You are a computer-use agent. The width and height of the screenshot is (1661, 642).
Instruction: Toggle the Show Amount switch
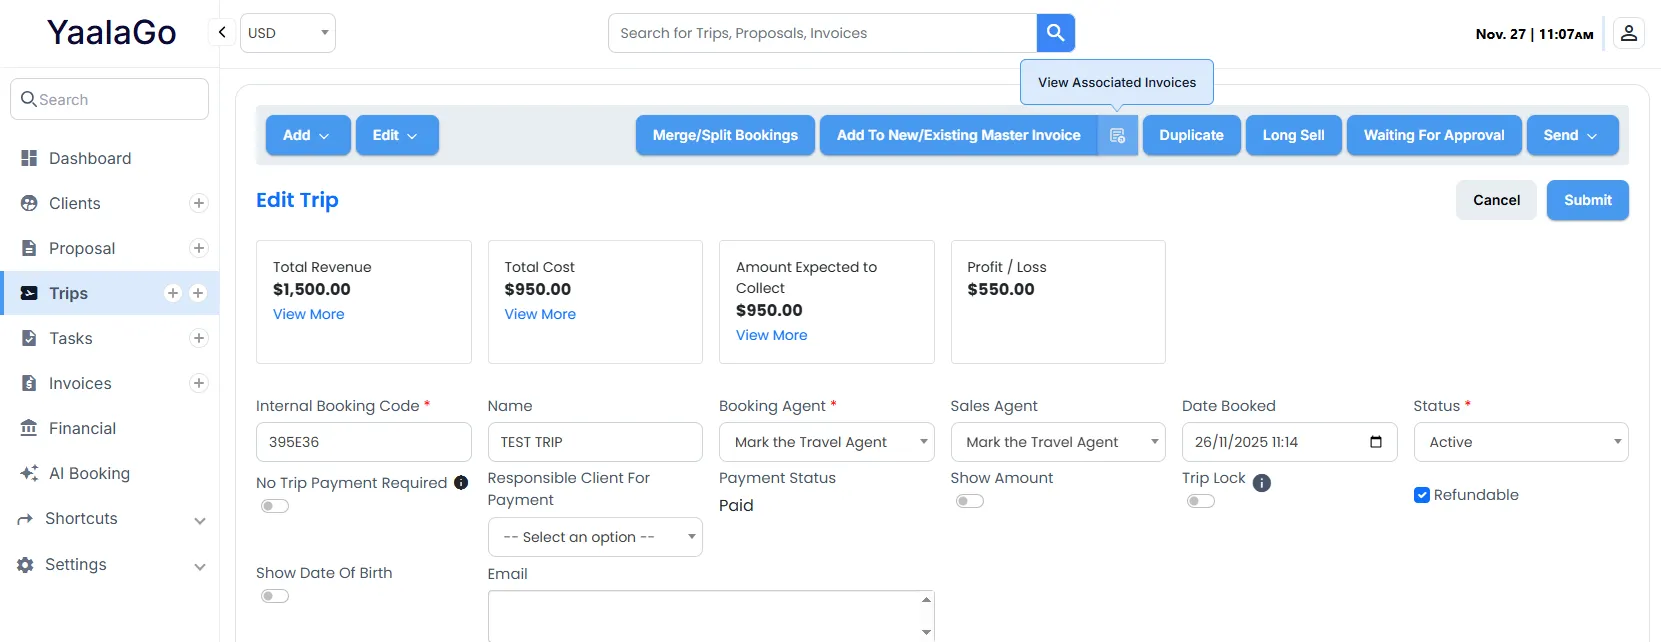point(970,501)
